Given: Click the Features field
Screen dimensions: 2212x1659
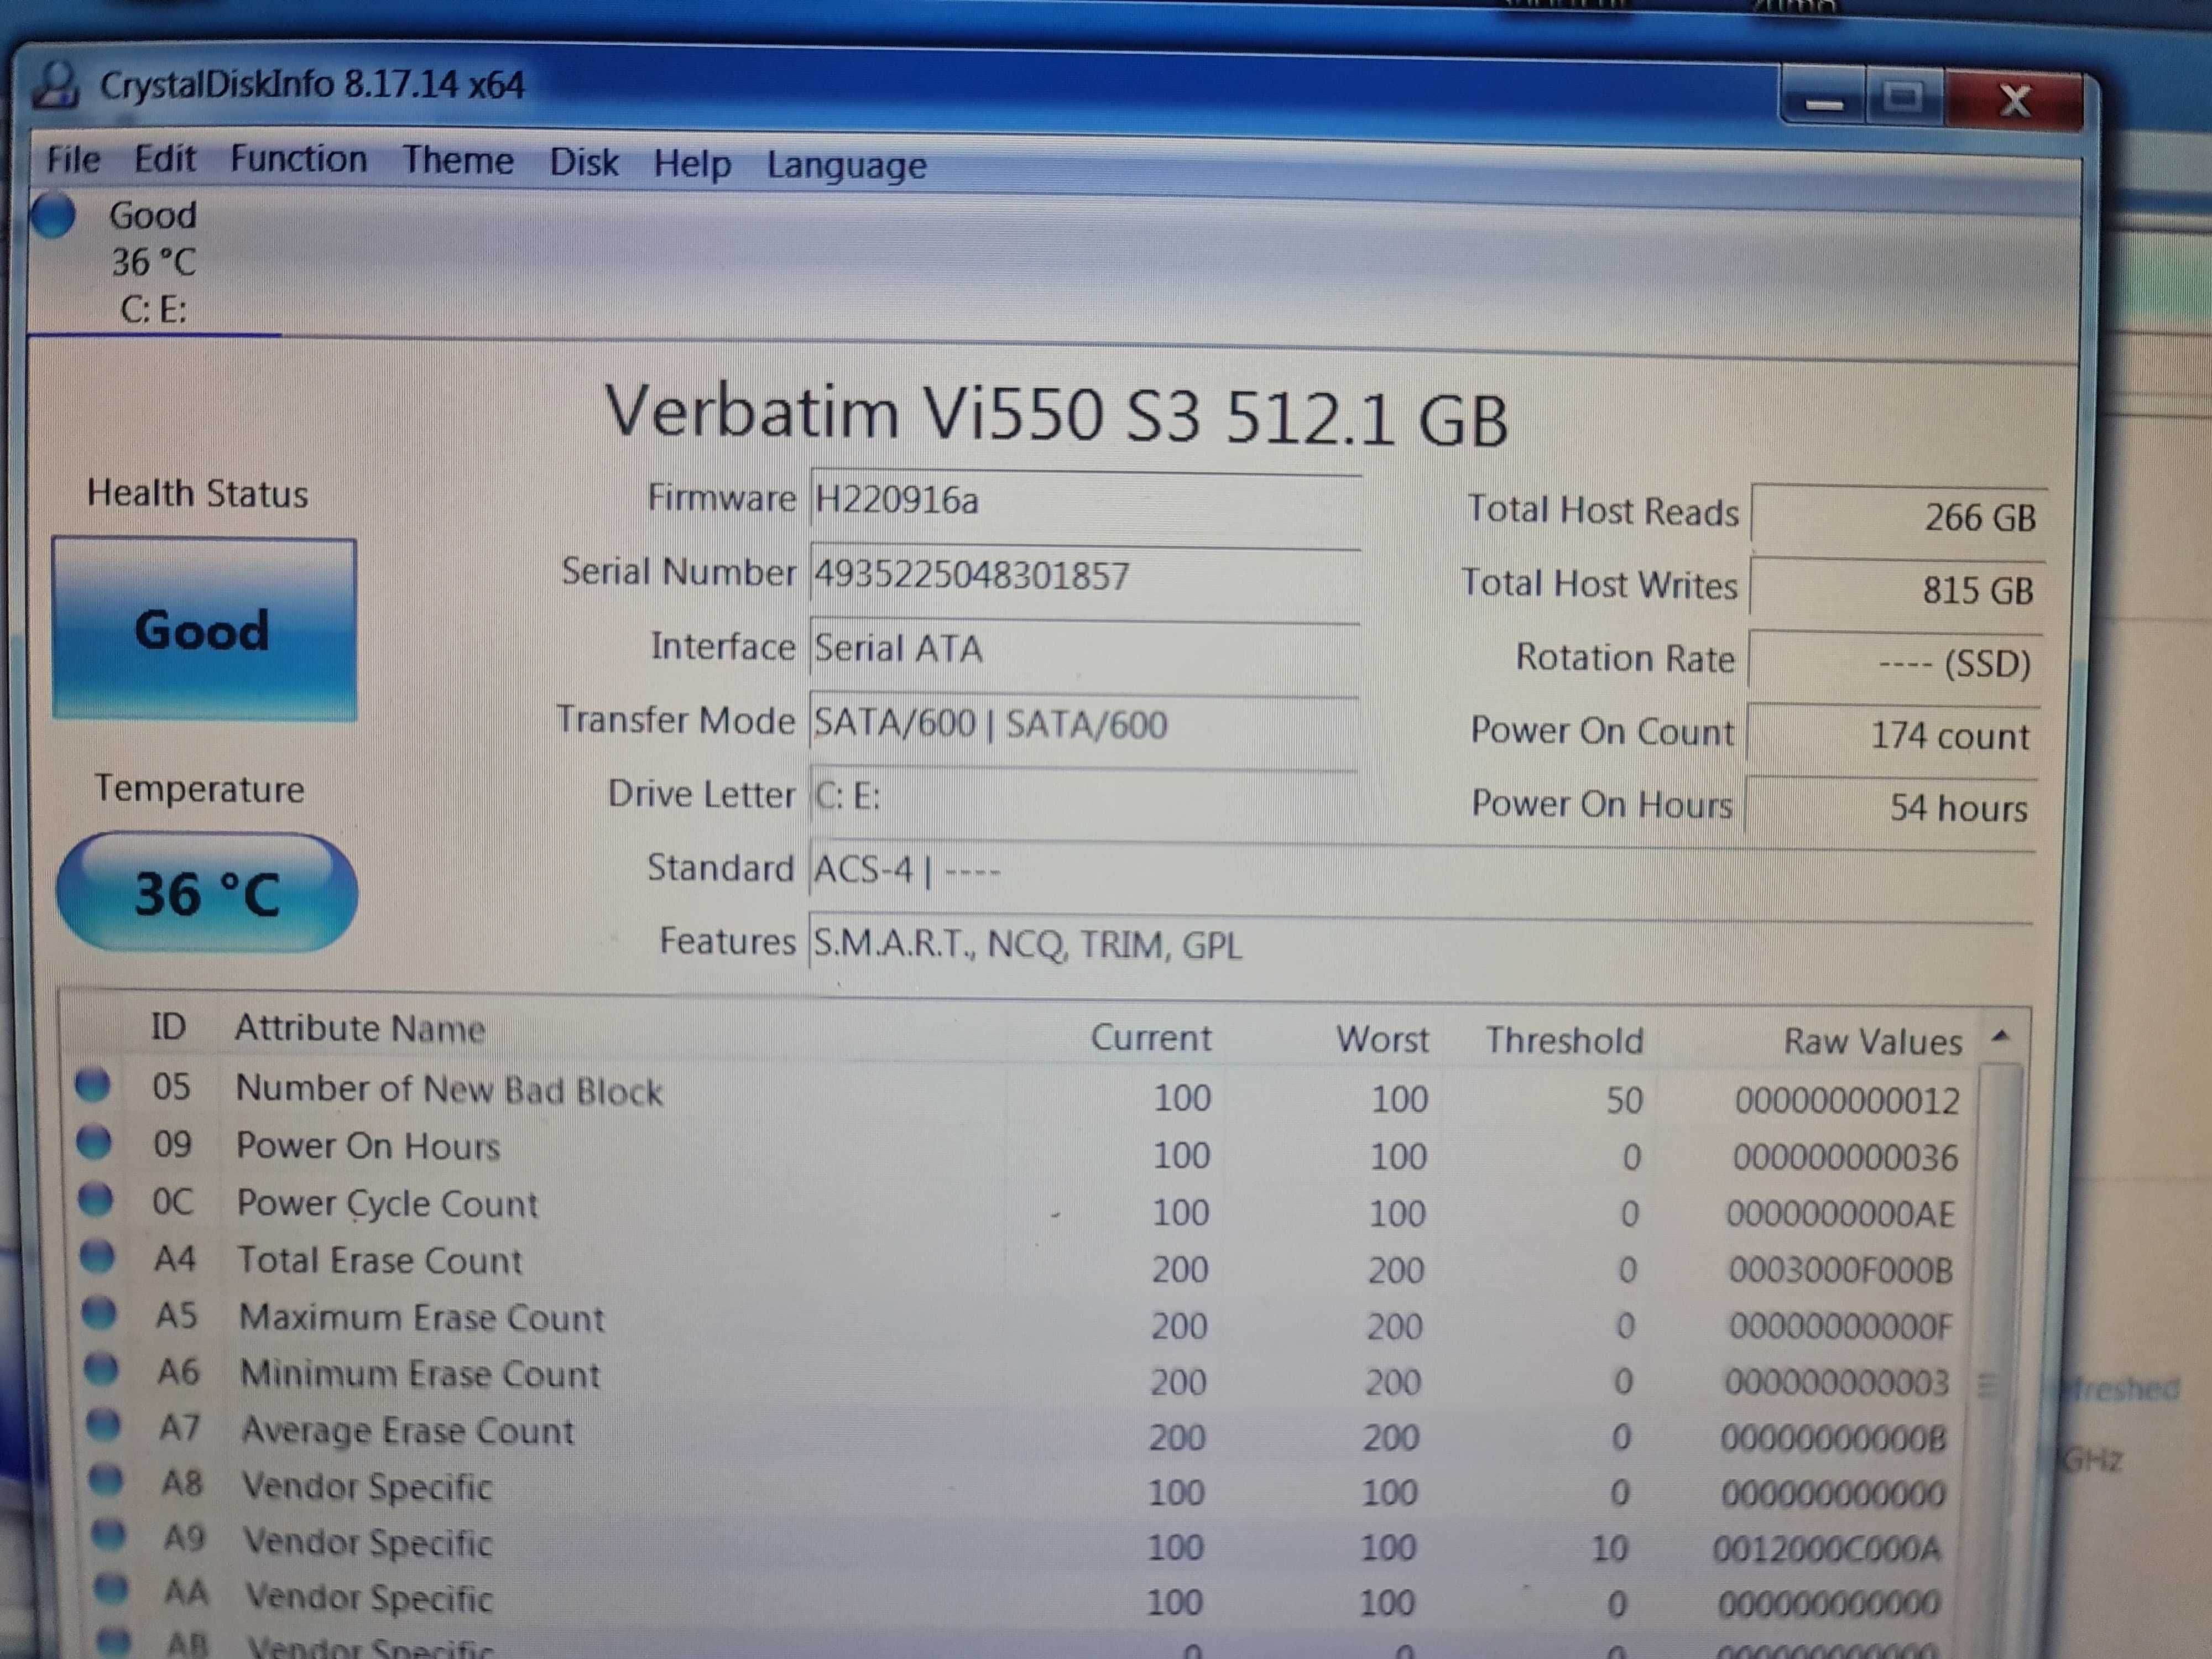Looking at the screenshot, I should 1420,944.
